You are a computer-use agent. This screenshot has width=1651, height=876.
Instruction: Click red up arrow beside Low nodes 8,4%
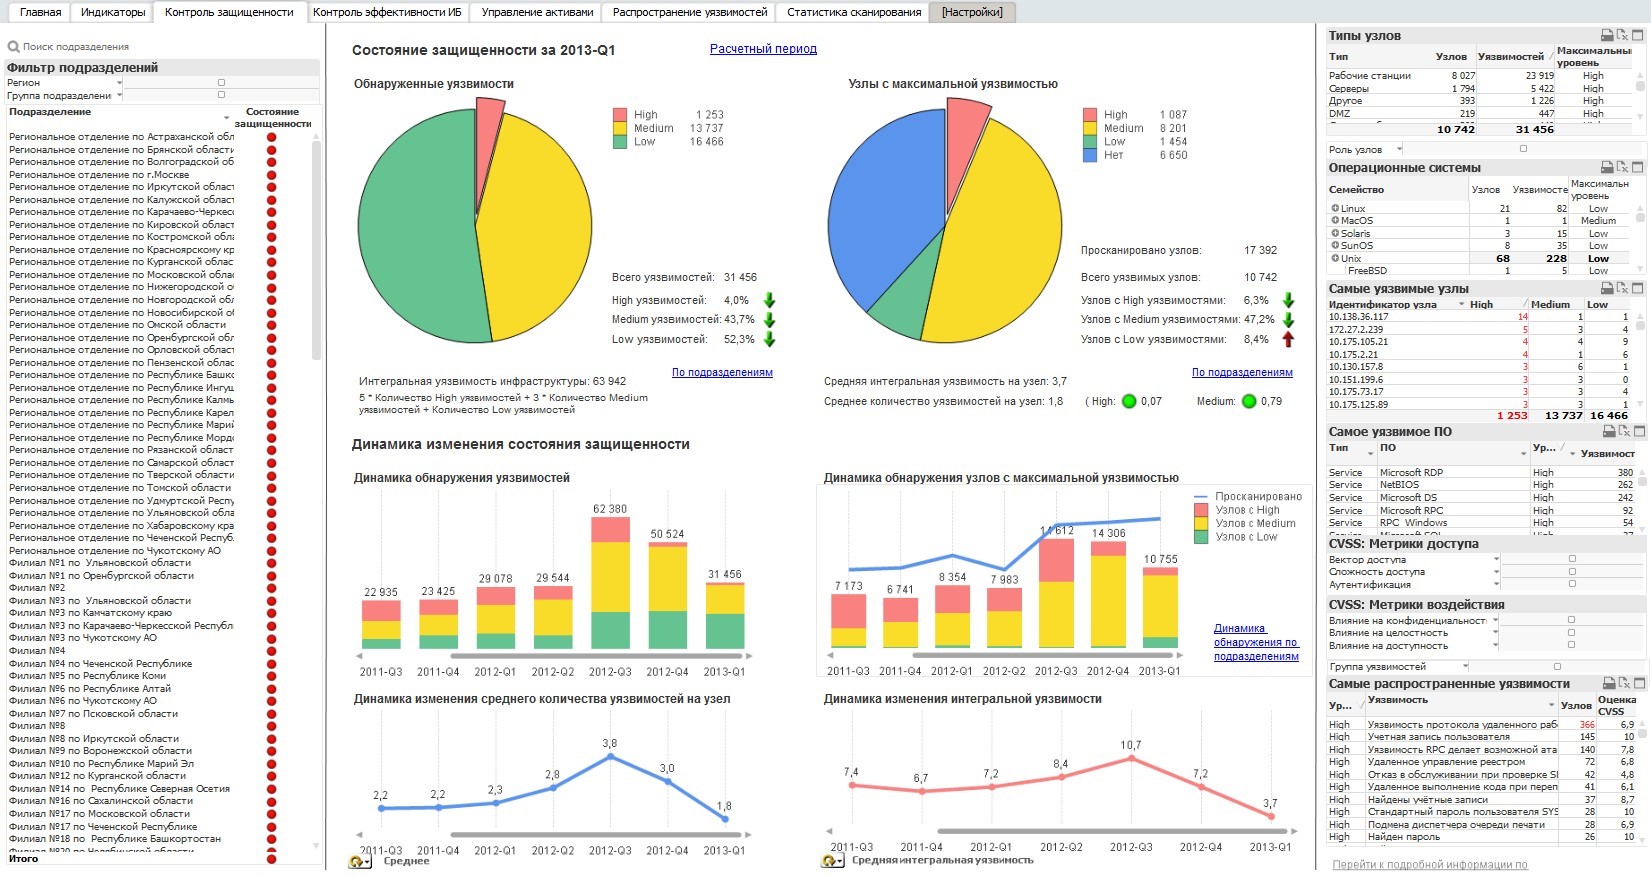1288,339
